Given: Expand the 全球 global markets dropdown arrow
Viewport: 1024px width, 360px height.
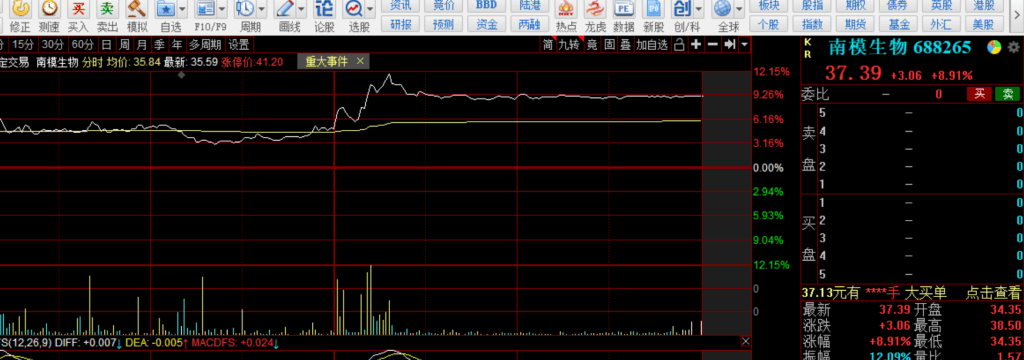Looking at the screenshot, I should click(739, 9).
